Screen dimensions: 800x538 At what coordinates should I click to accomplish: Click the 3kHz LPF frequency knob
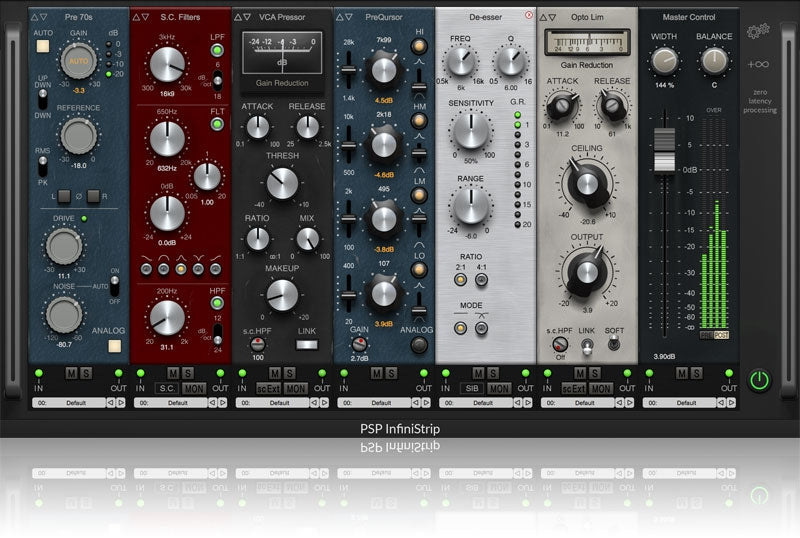167,65
